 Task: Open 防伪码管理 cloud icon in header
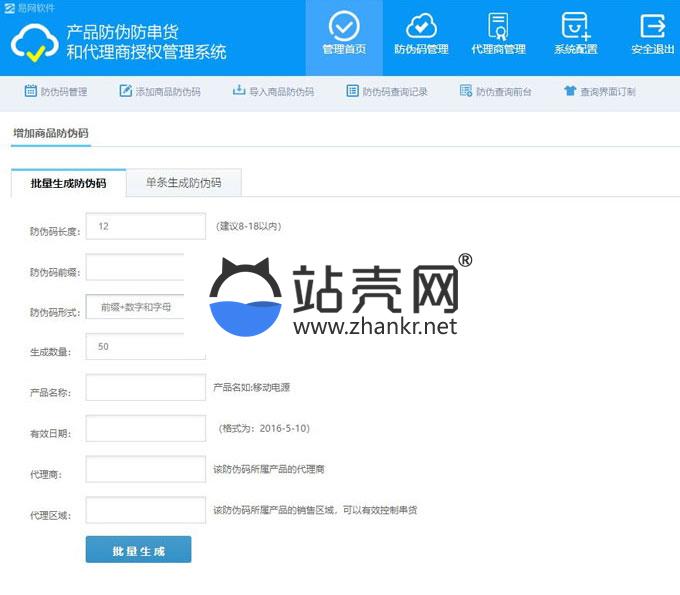point(421,26)
